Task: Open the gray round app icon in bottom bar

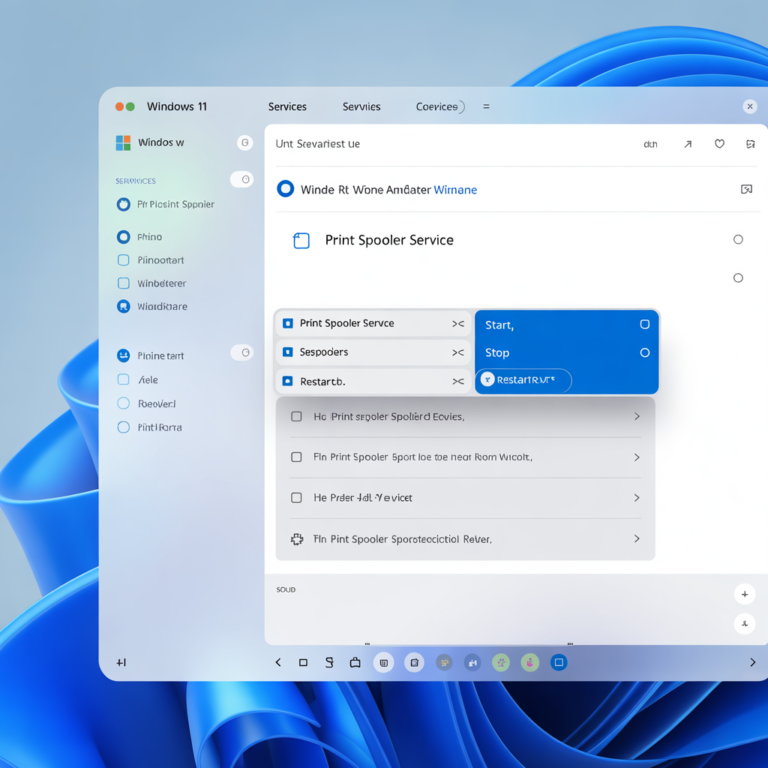Action: (444, 663)
